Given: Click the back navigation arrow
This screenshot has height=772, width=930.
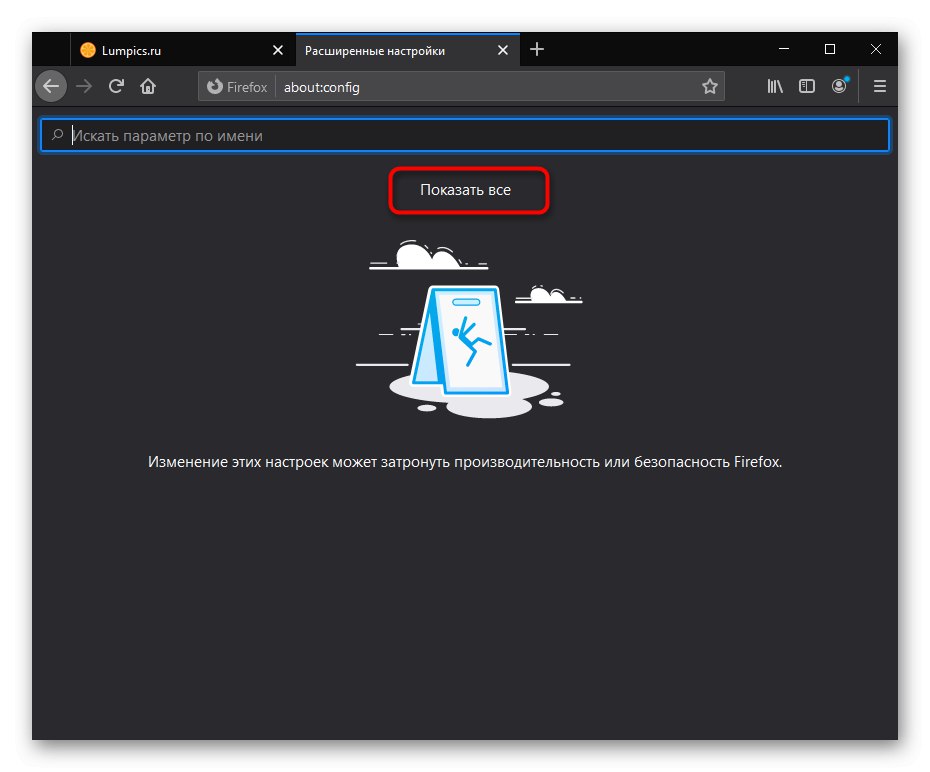Looking at the screenshot, I should point(50,86).
